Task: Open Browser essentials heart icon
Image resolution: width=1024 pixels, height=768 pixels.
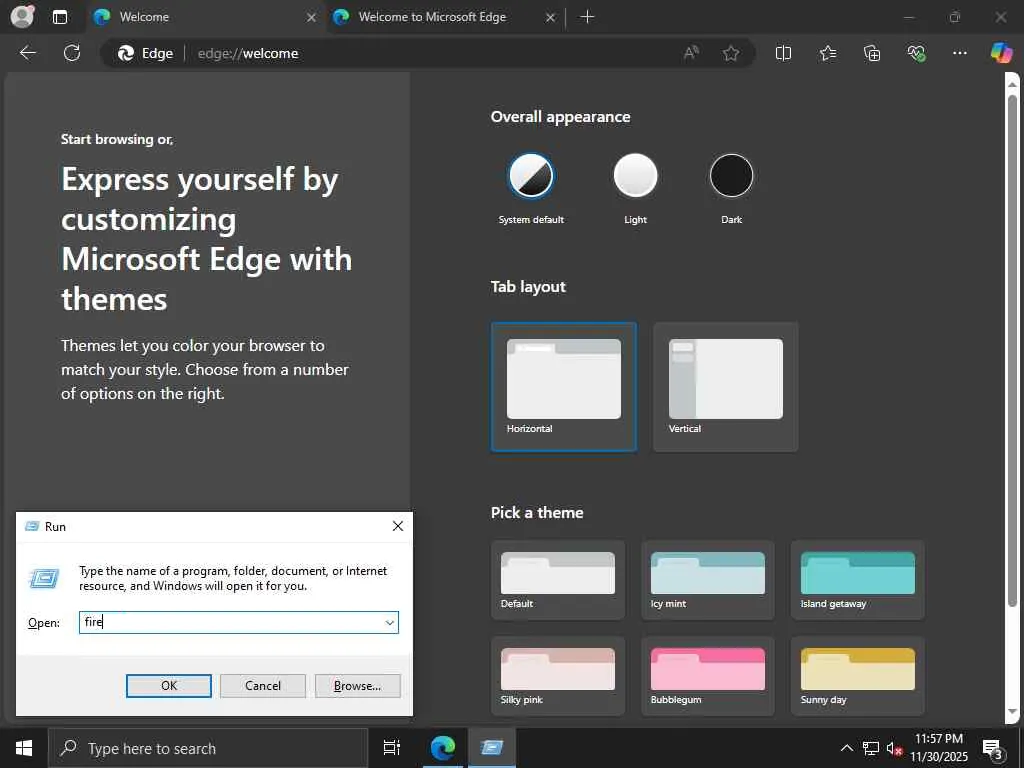Action: (916, 53)
